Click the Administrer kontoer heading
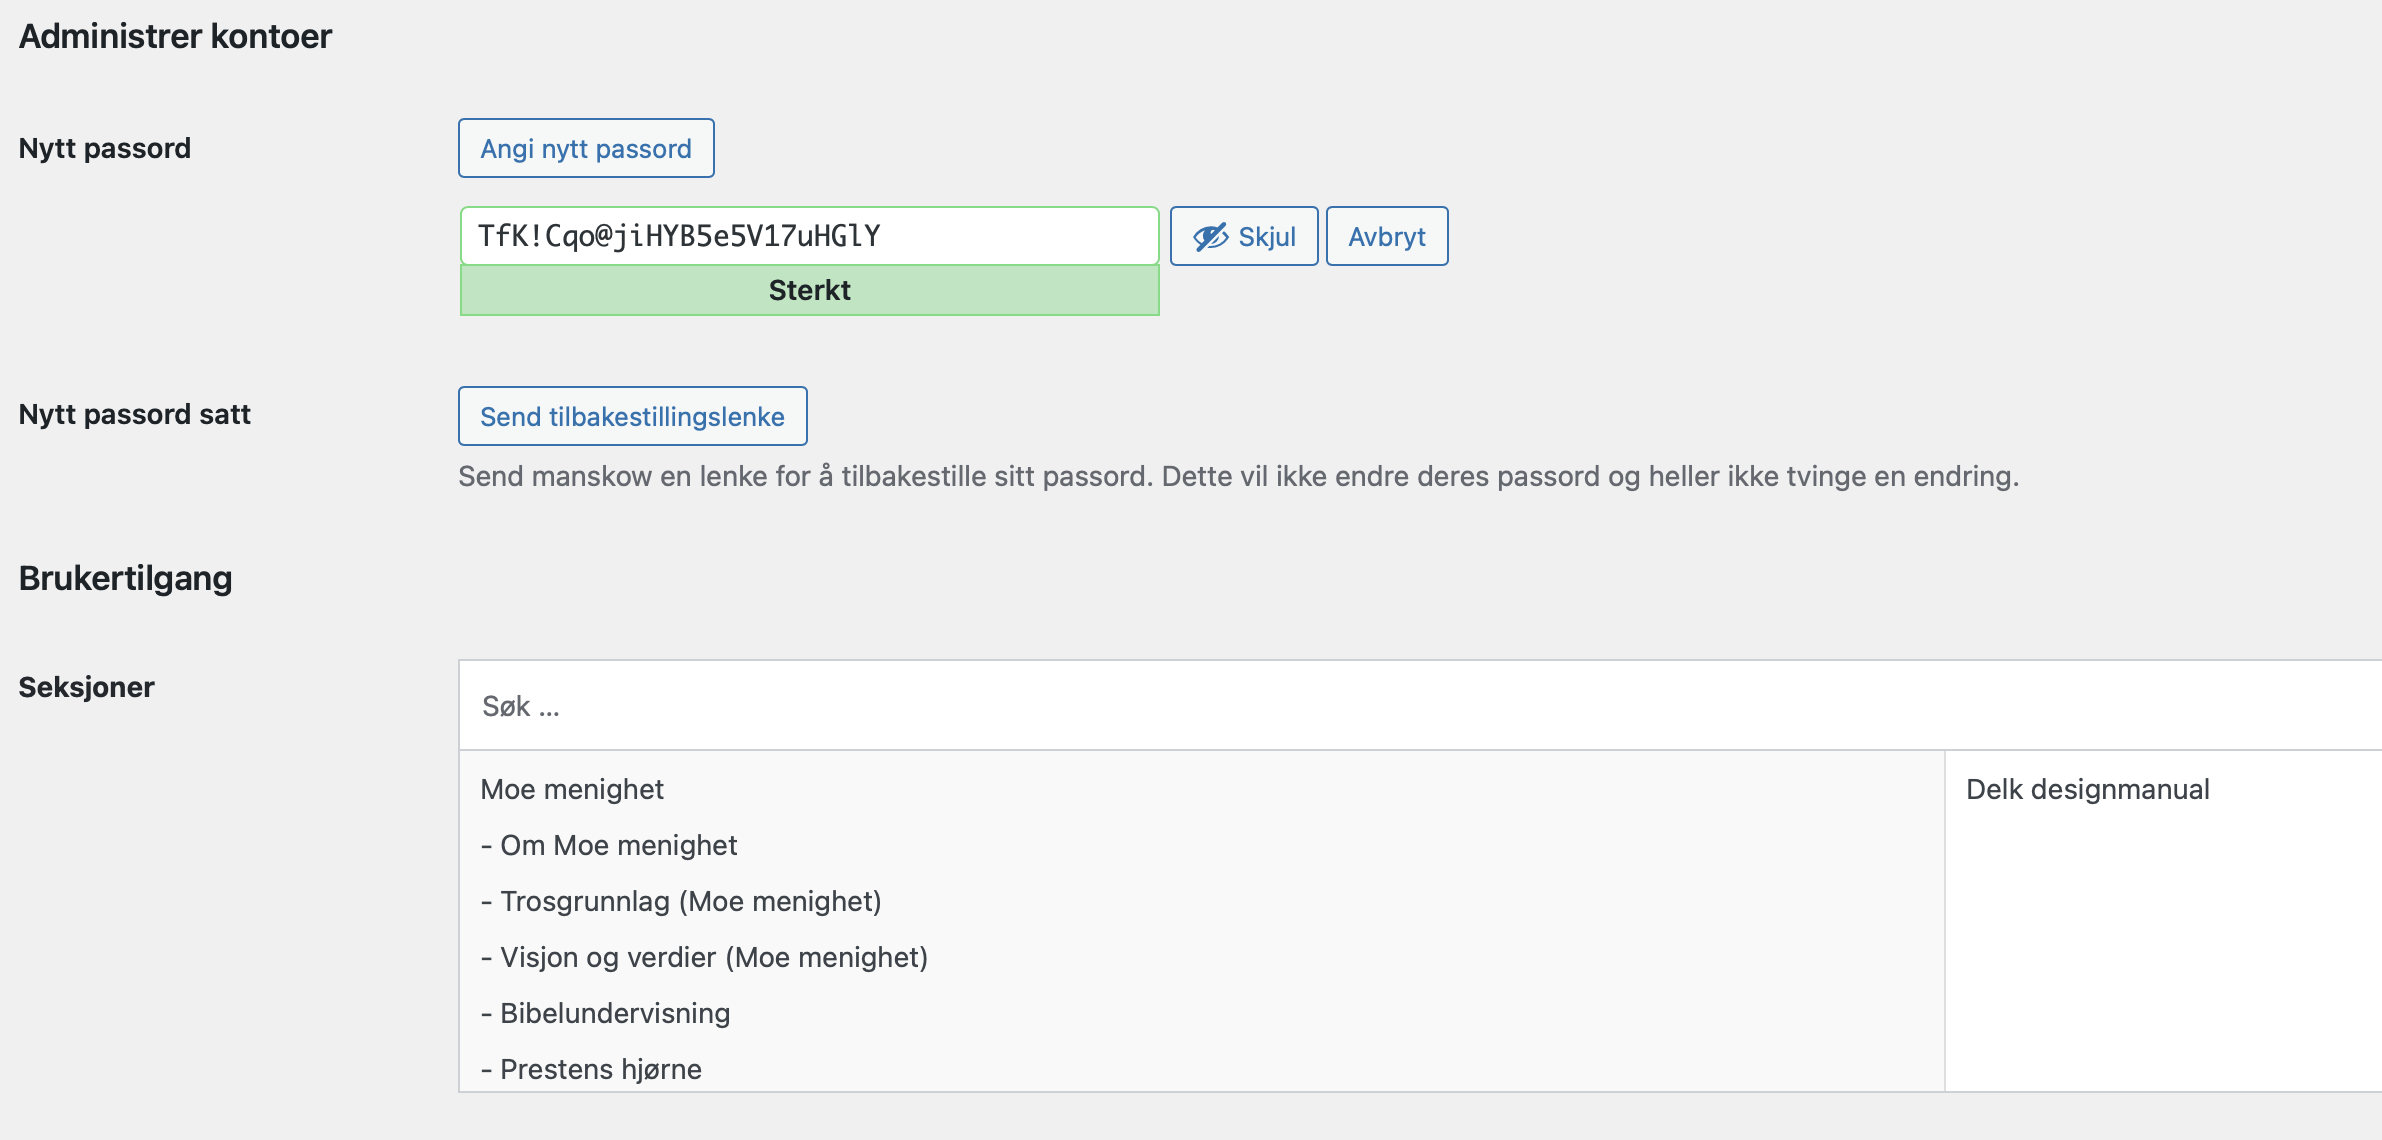This screenshot has height=1140, width=2382. click(175, 36)
